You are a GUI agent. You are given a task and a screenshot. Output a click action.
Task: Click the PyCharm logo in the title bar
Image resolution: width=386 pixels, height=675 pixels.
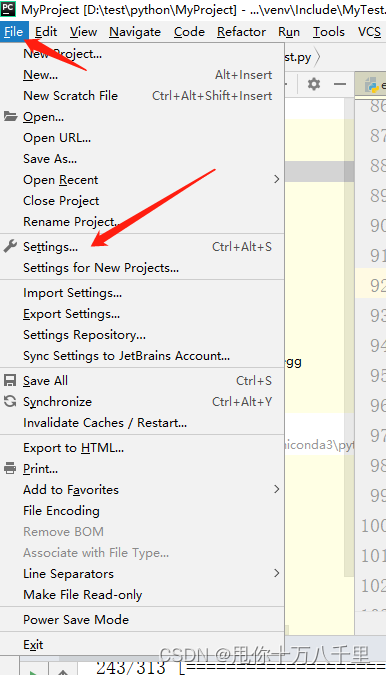click(x=8, y=9)
